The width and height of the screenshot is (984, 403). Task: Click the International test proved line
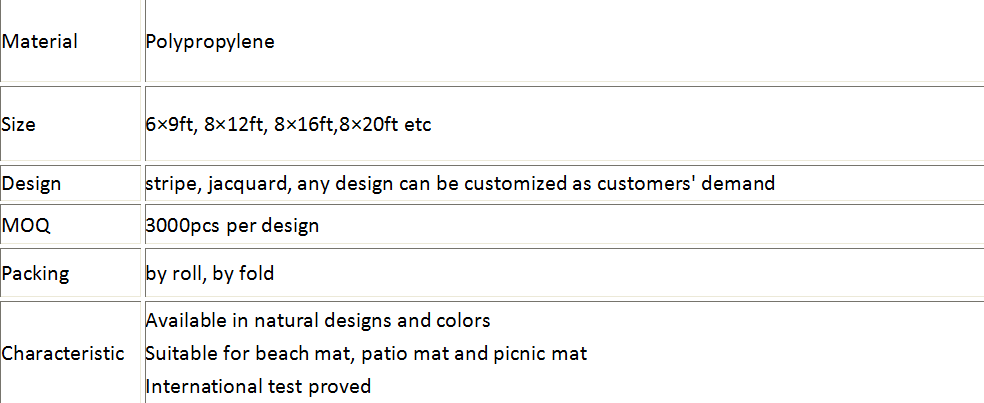[258, 385]
